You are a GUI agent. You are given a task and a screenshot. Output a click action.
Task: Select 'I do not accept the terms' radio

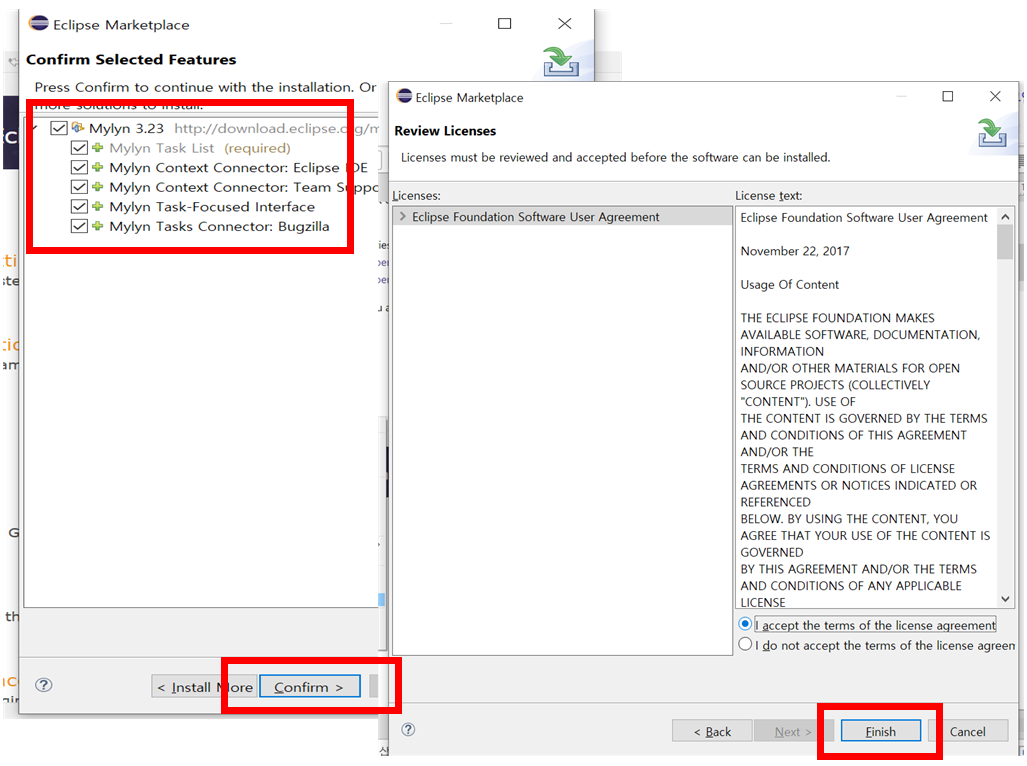pos(745,644)
